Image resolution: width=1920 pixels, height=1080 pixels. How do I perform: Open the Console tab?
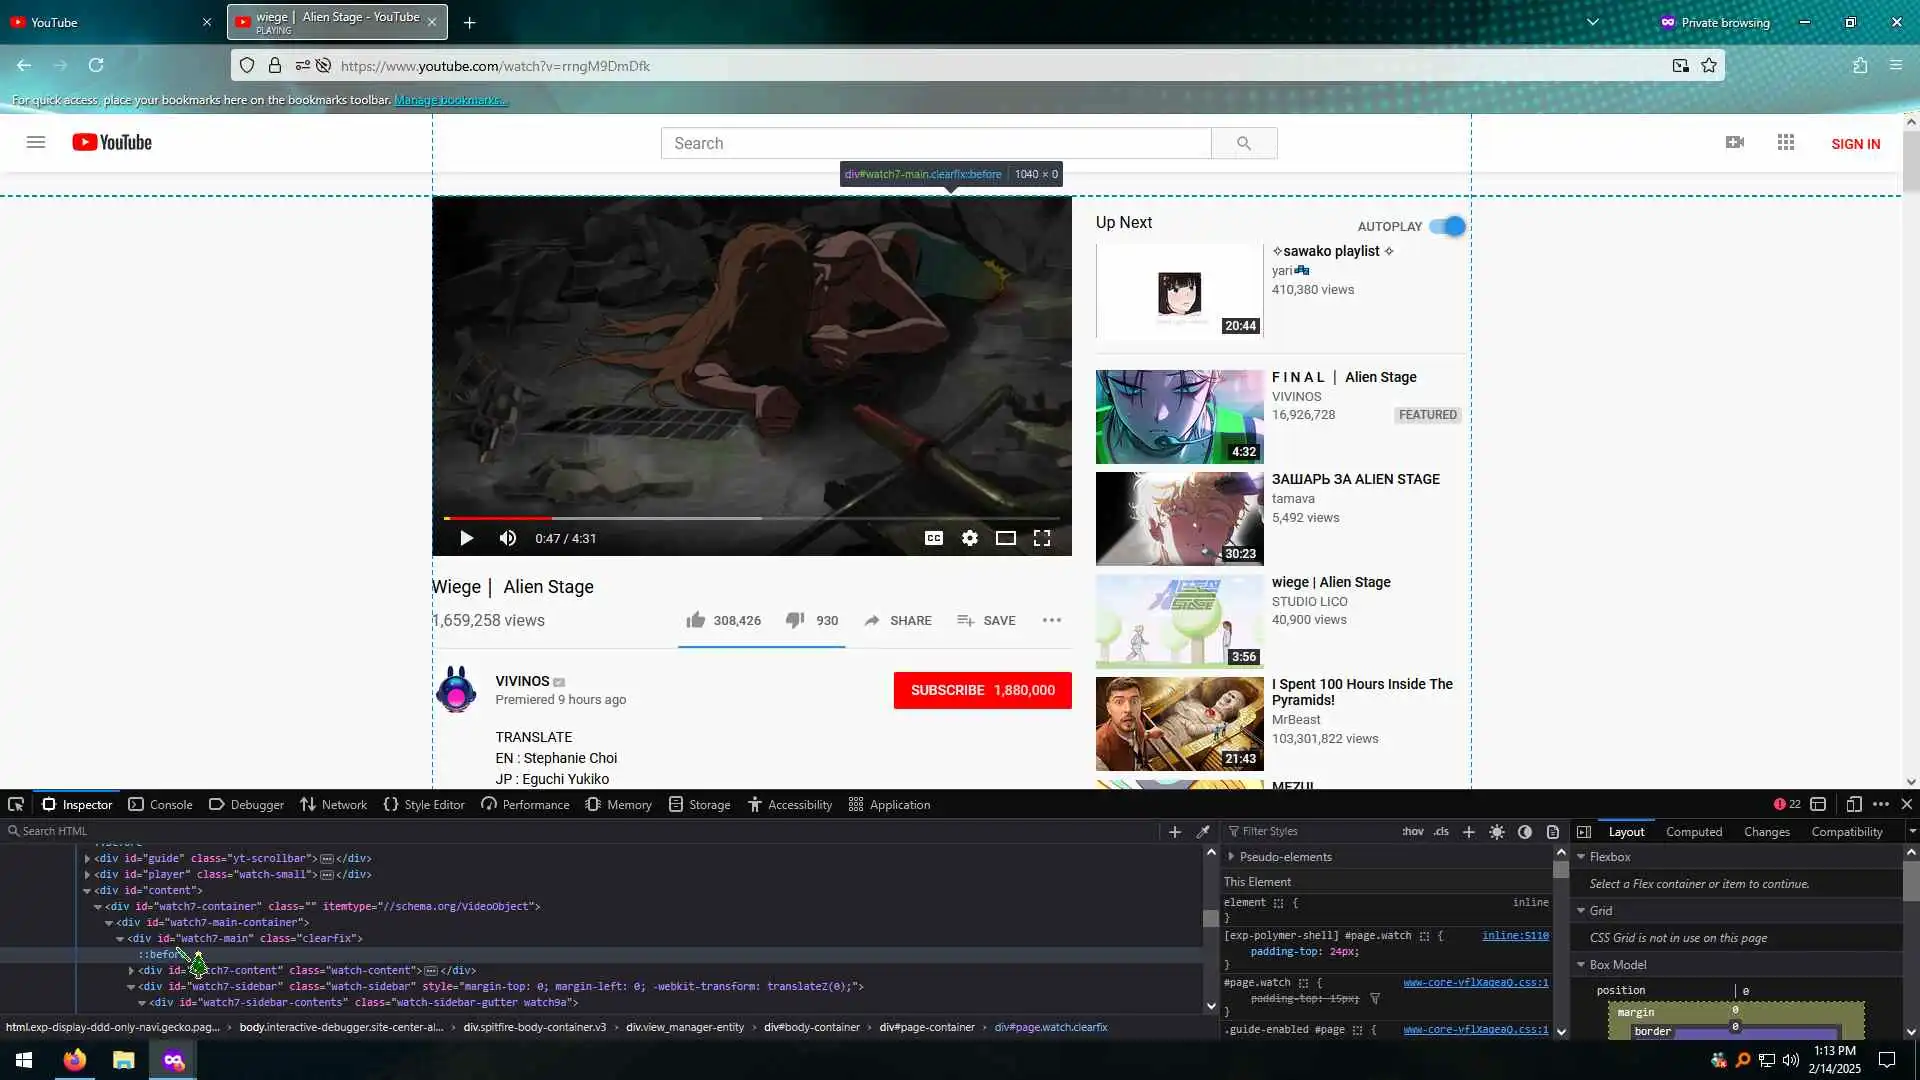point(160,804)
